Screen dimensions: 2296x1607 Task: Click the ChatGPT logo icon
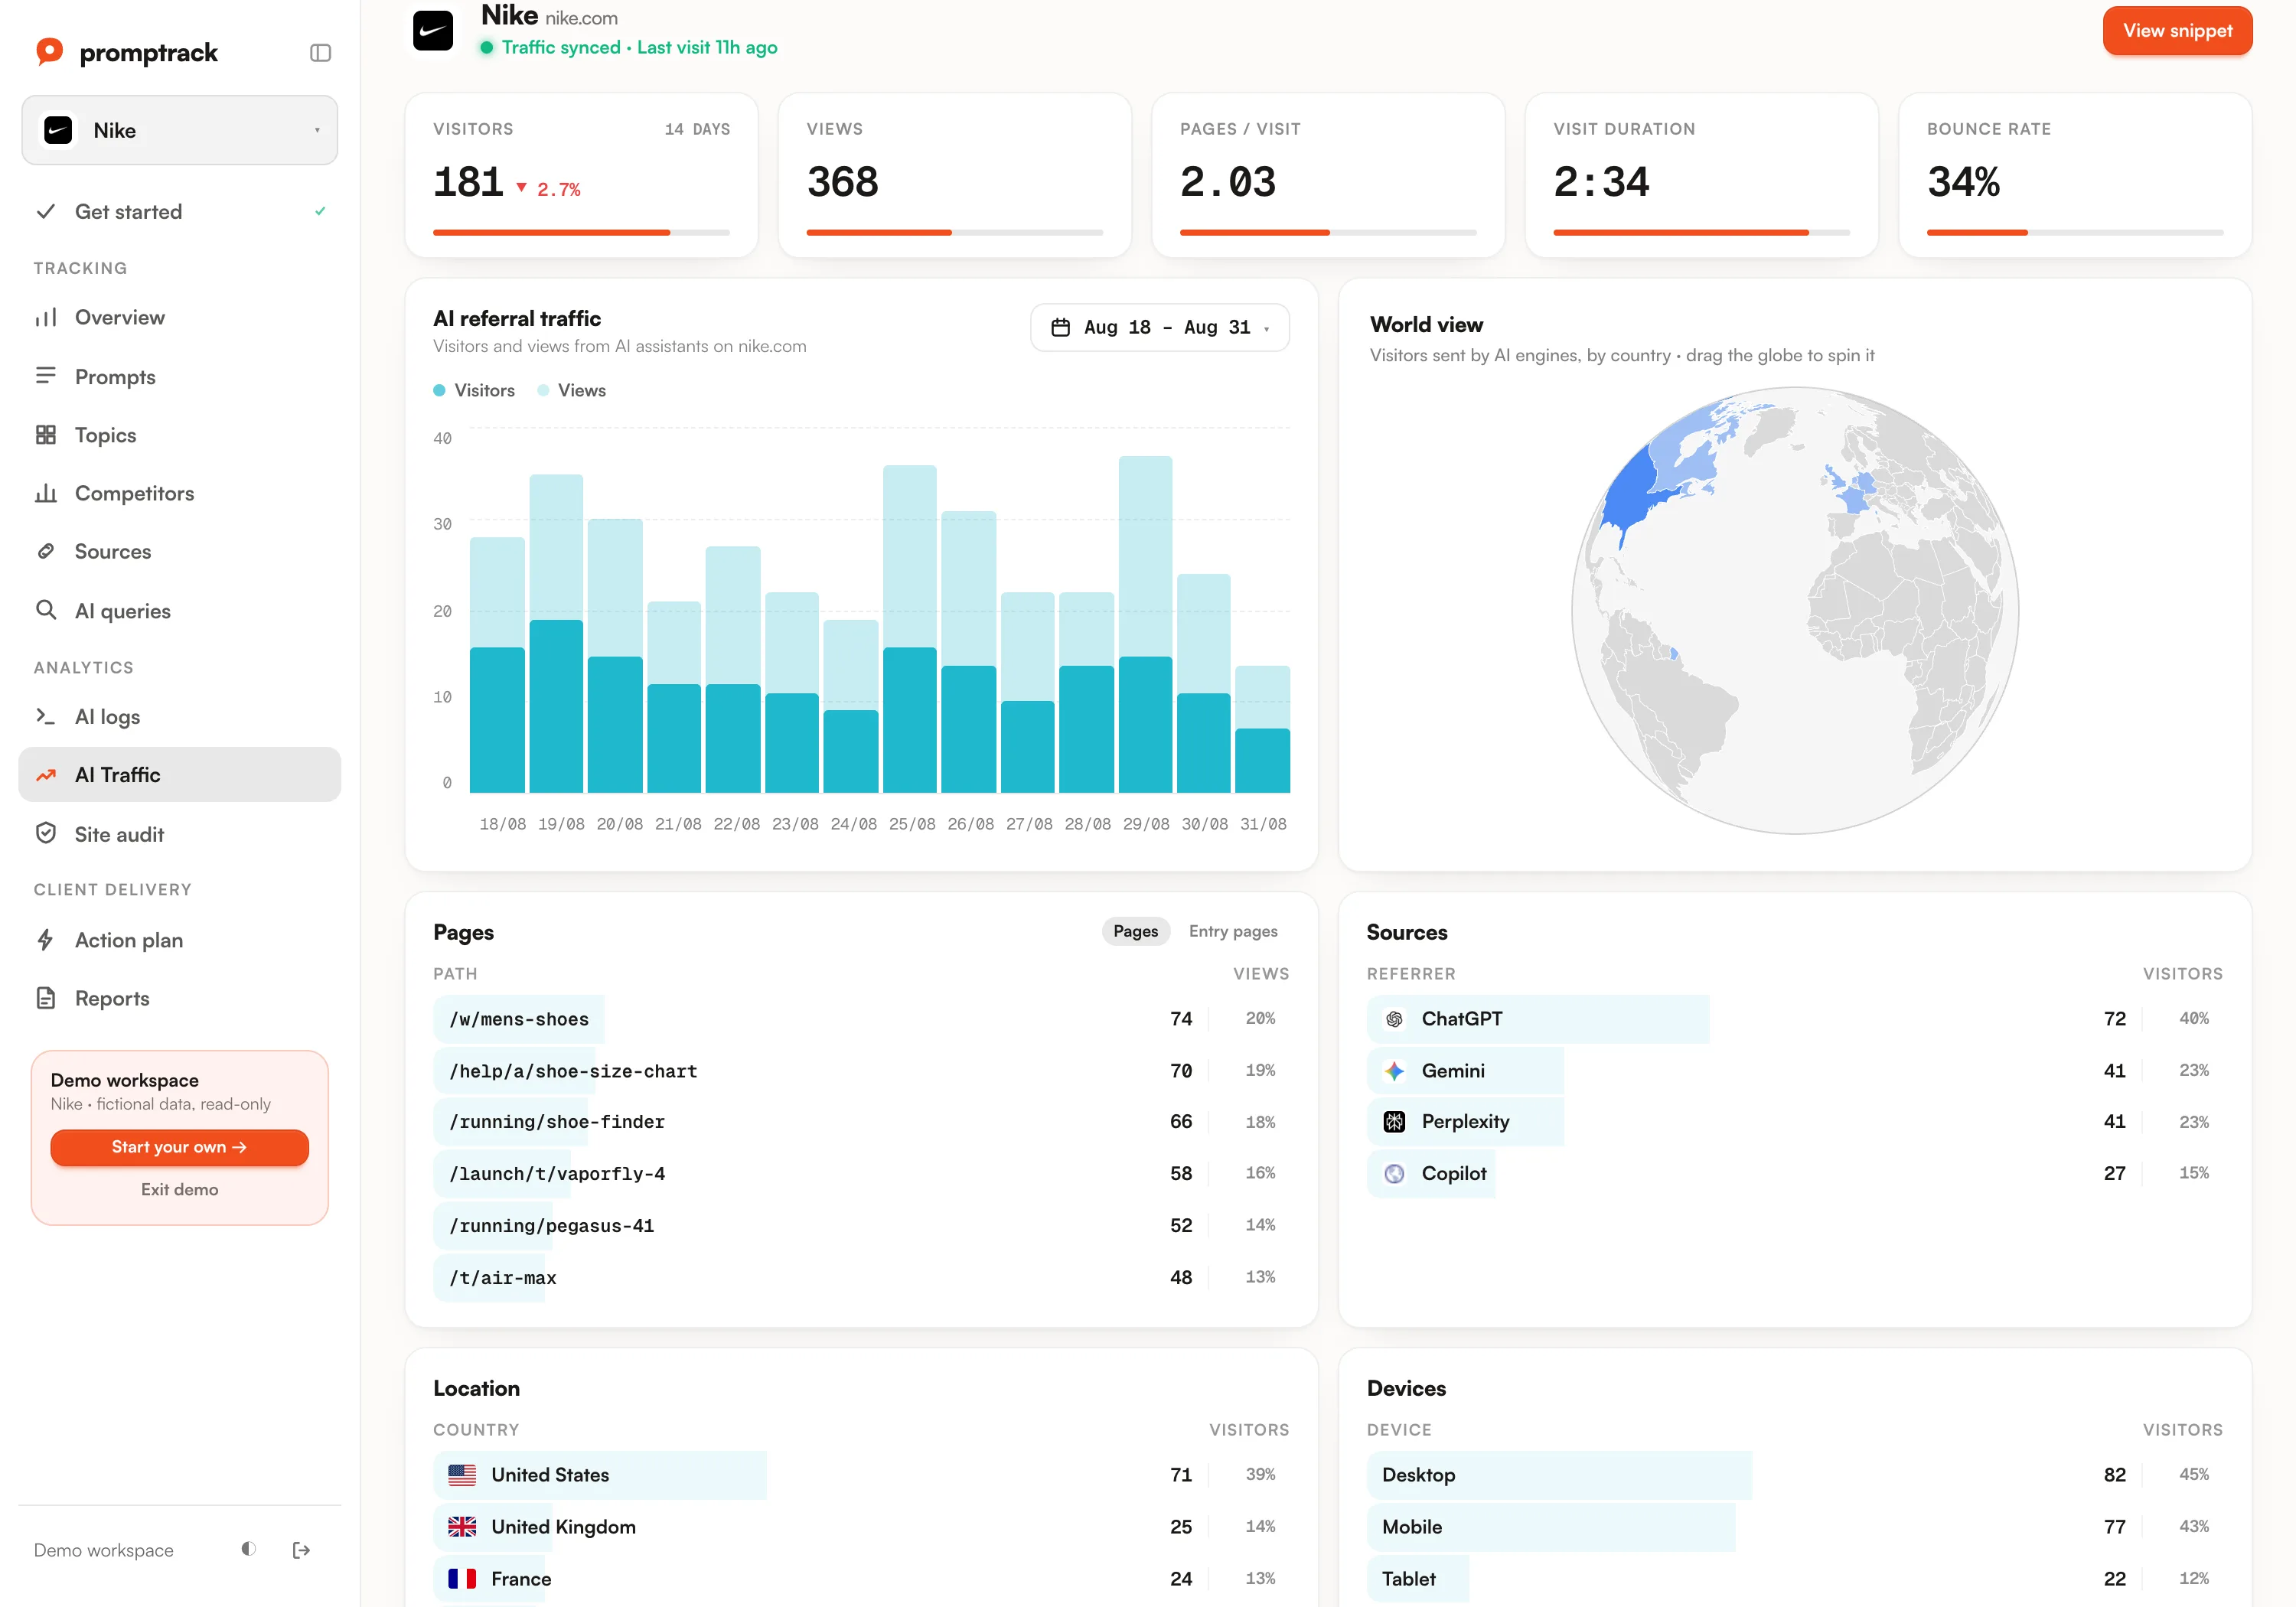(x=1394, y=1019)
